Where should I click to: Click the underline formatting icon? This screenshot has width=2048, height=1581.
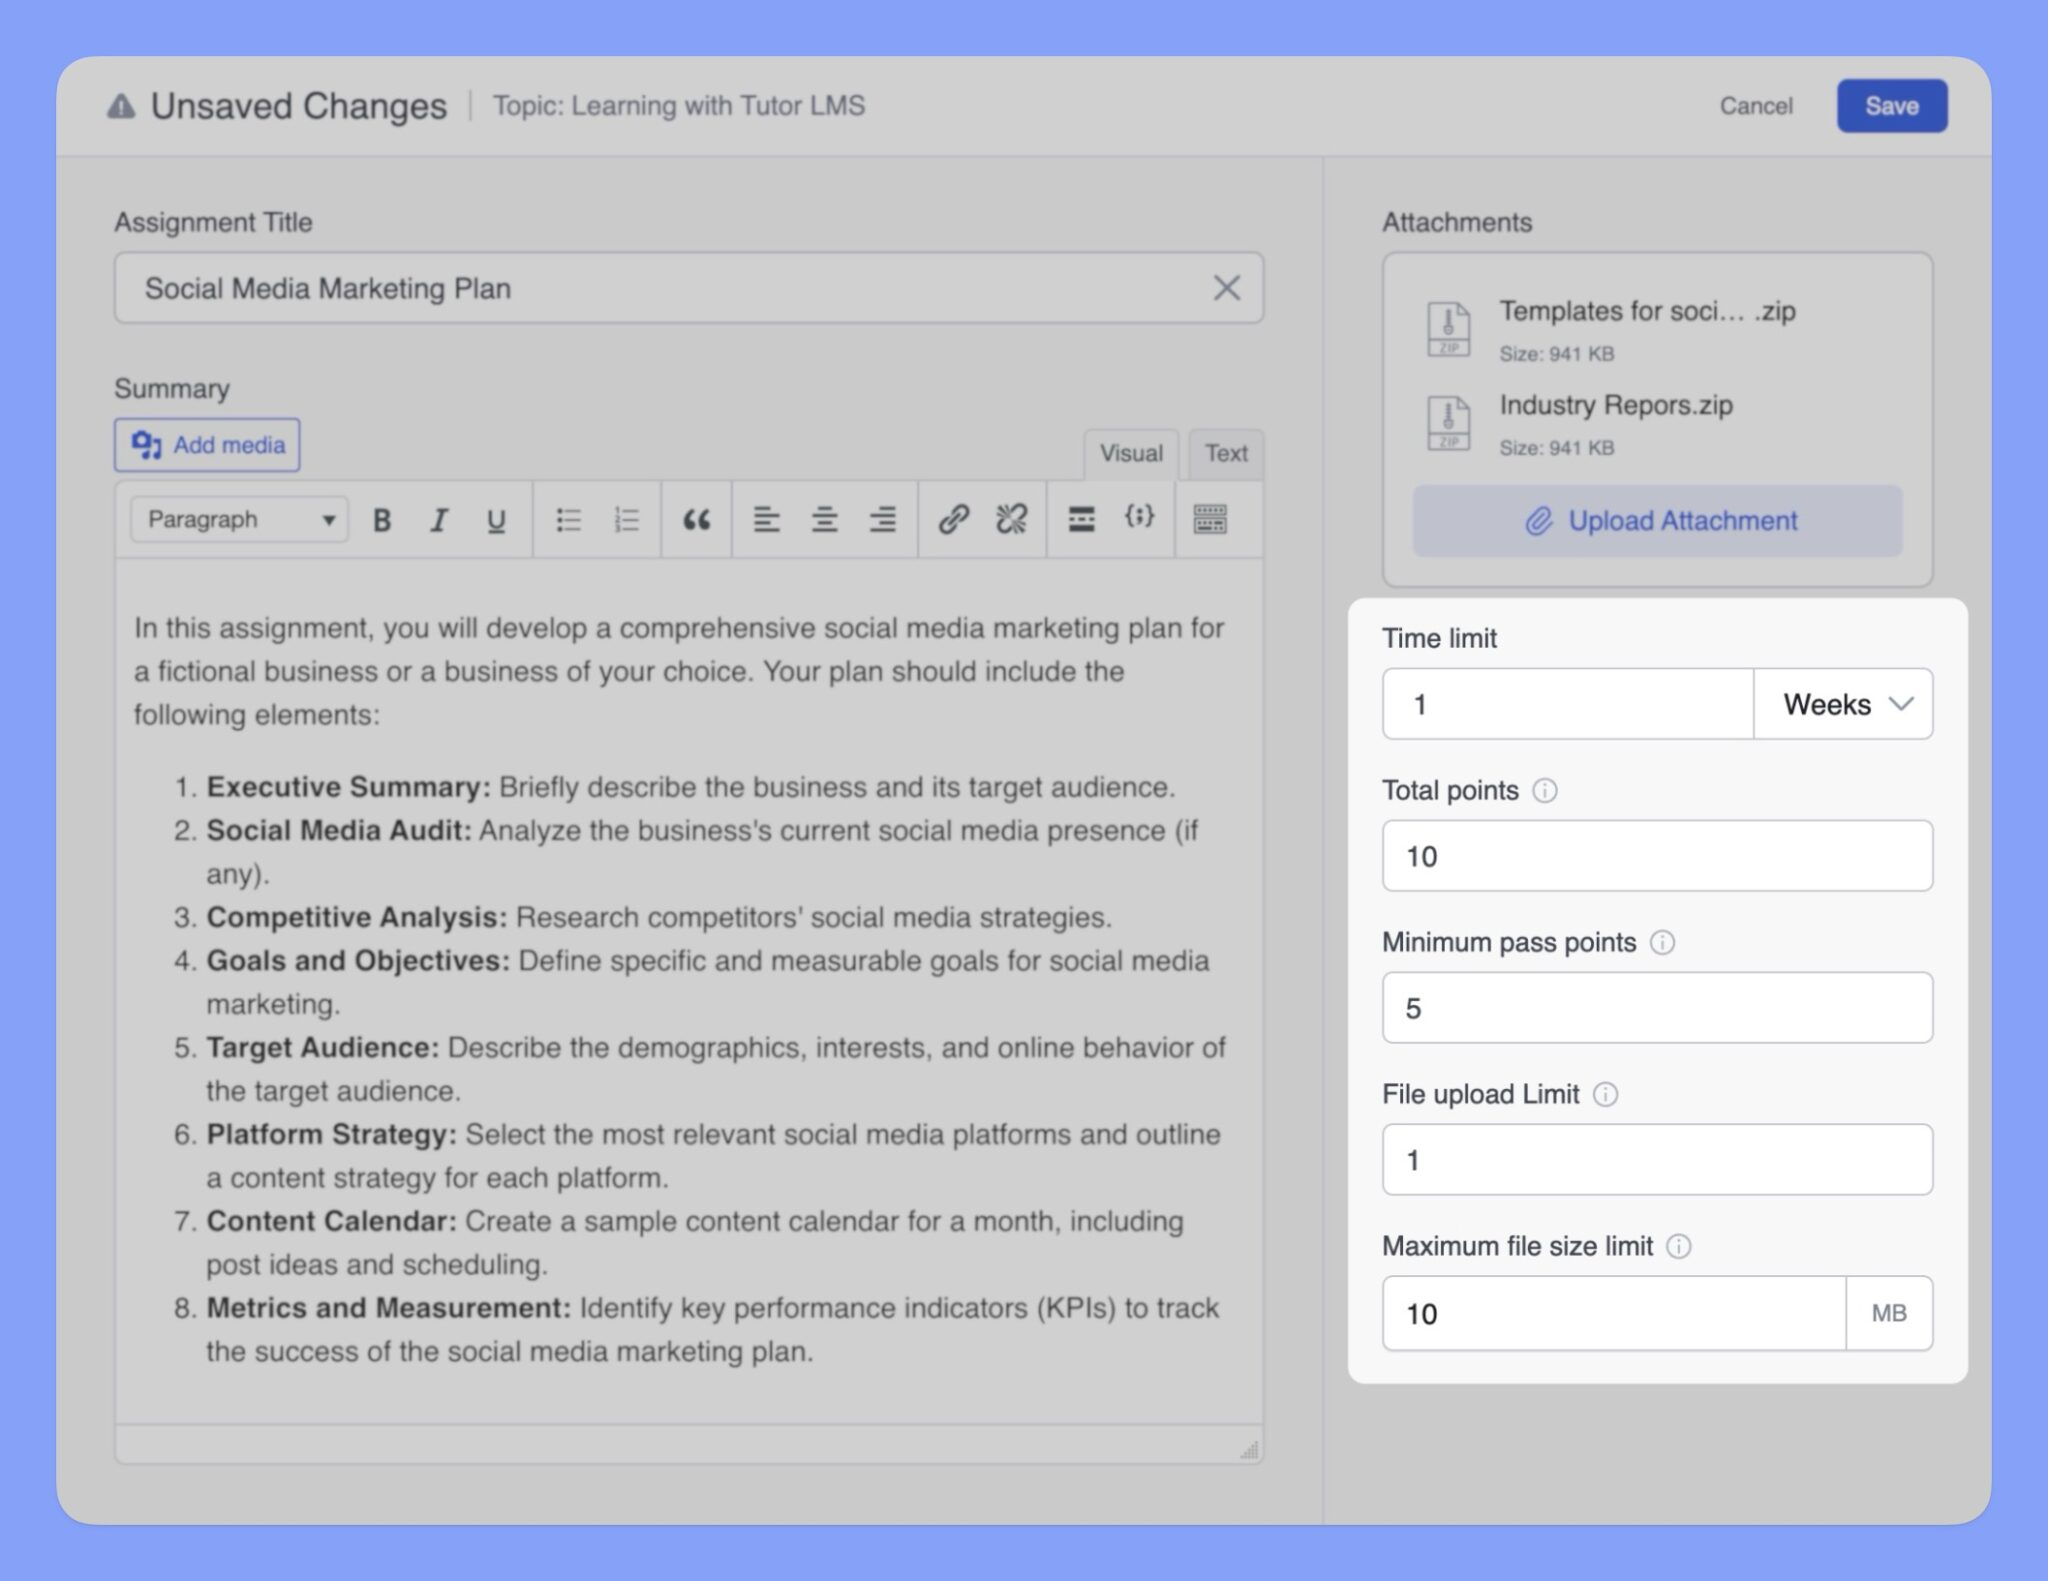pyautogui.click(x=495, y=520)
